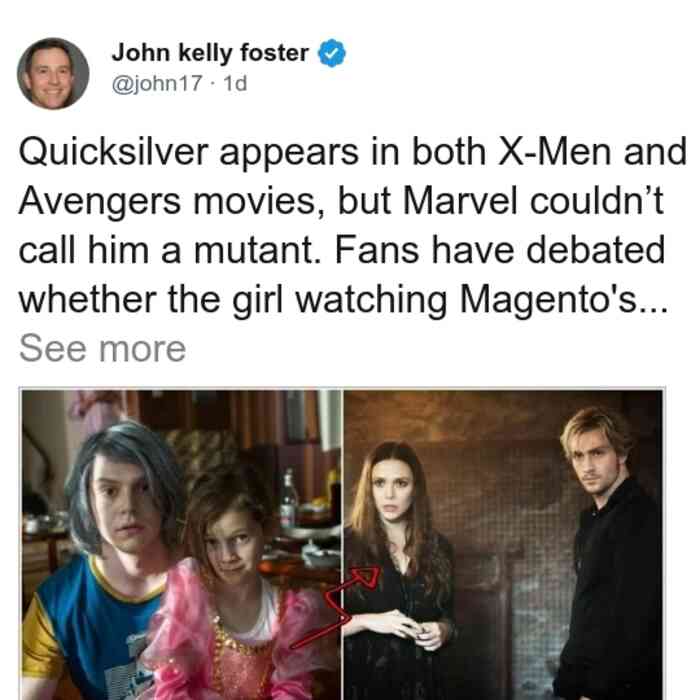Image resolution: width=700 pixels, height=700 pixels.
Task: Open John kelly foster's profile picture
Action: 53,74
